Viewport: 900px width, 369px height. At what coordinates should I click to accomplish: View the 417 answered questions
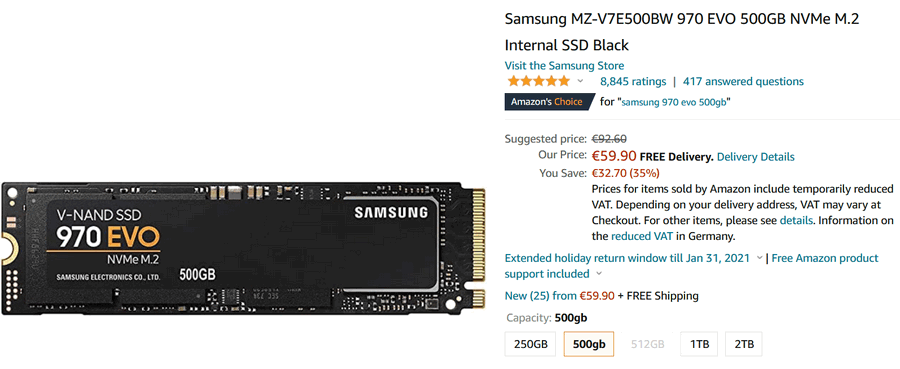[x=743, y=81]
